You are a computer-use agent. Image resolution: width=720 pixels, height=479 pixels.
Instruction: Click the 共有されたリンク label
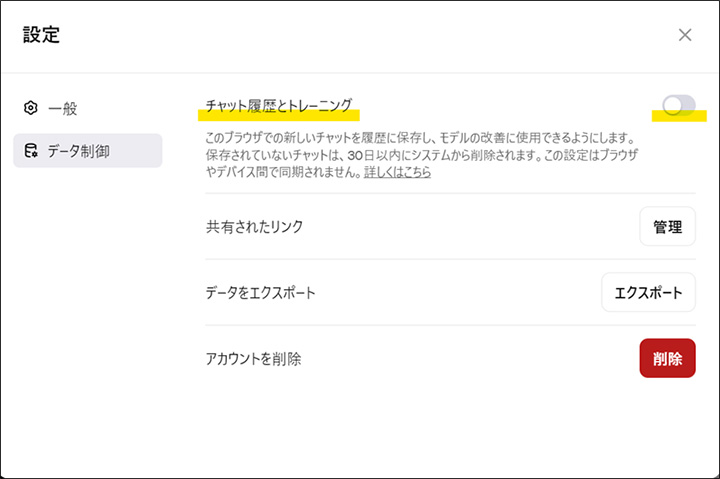(x=254, y=226)
